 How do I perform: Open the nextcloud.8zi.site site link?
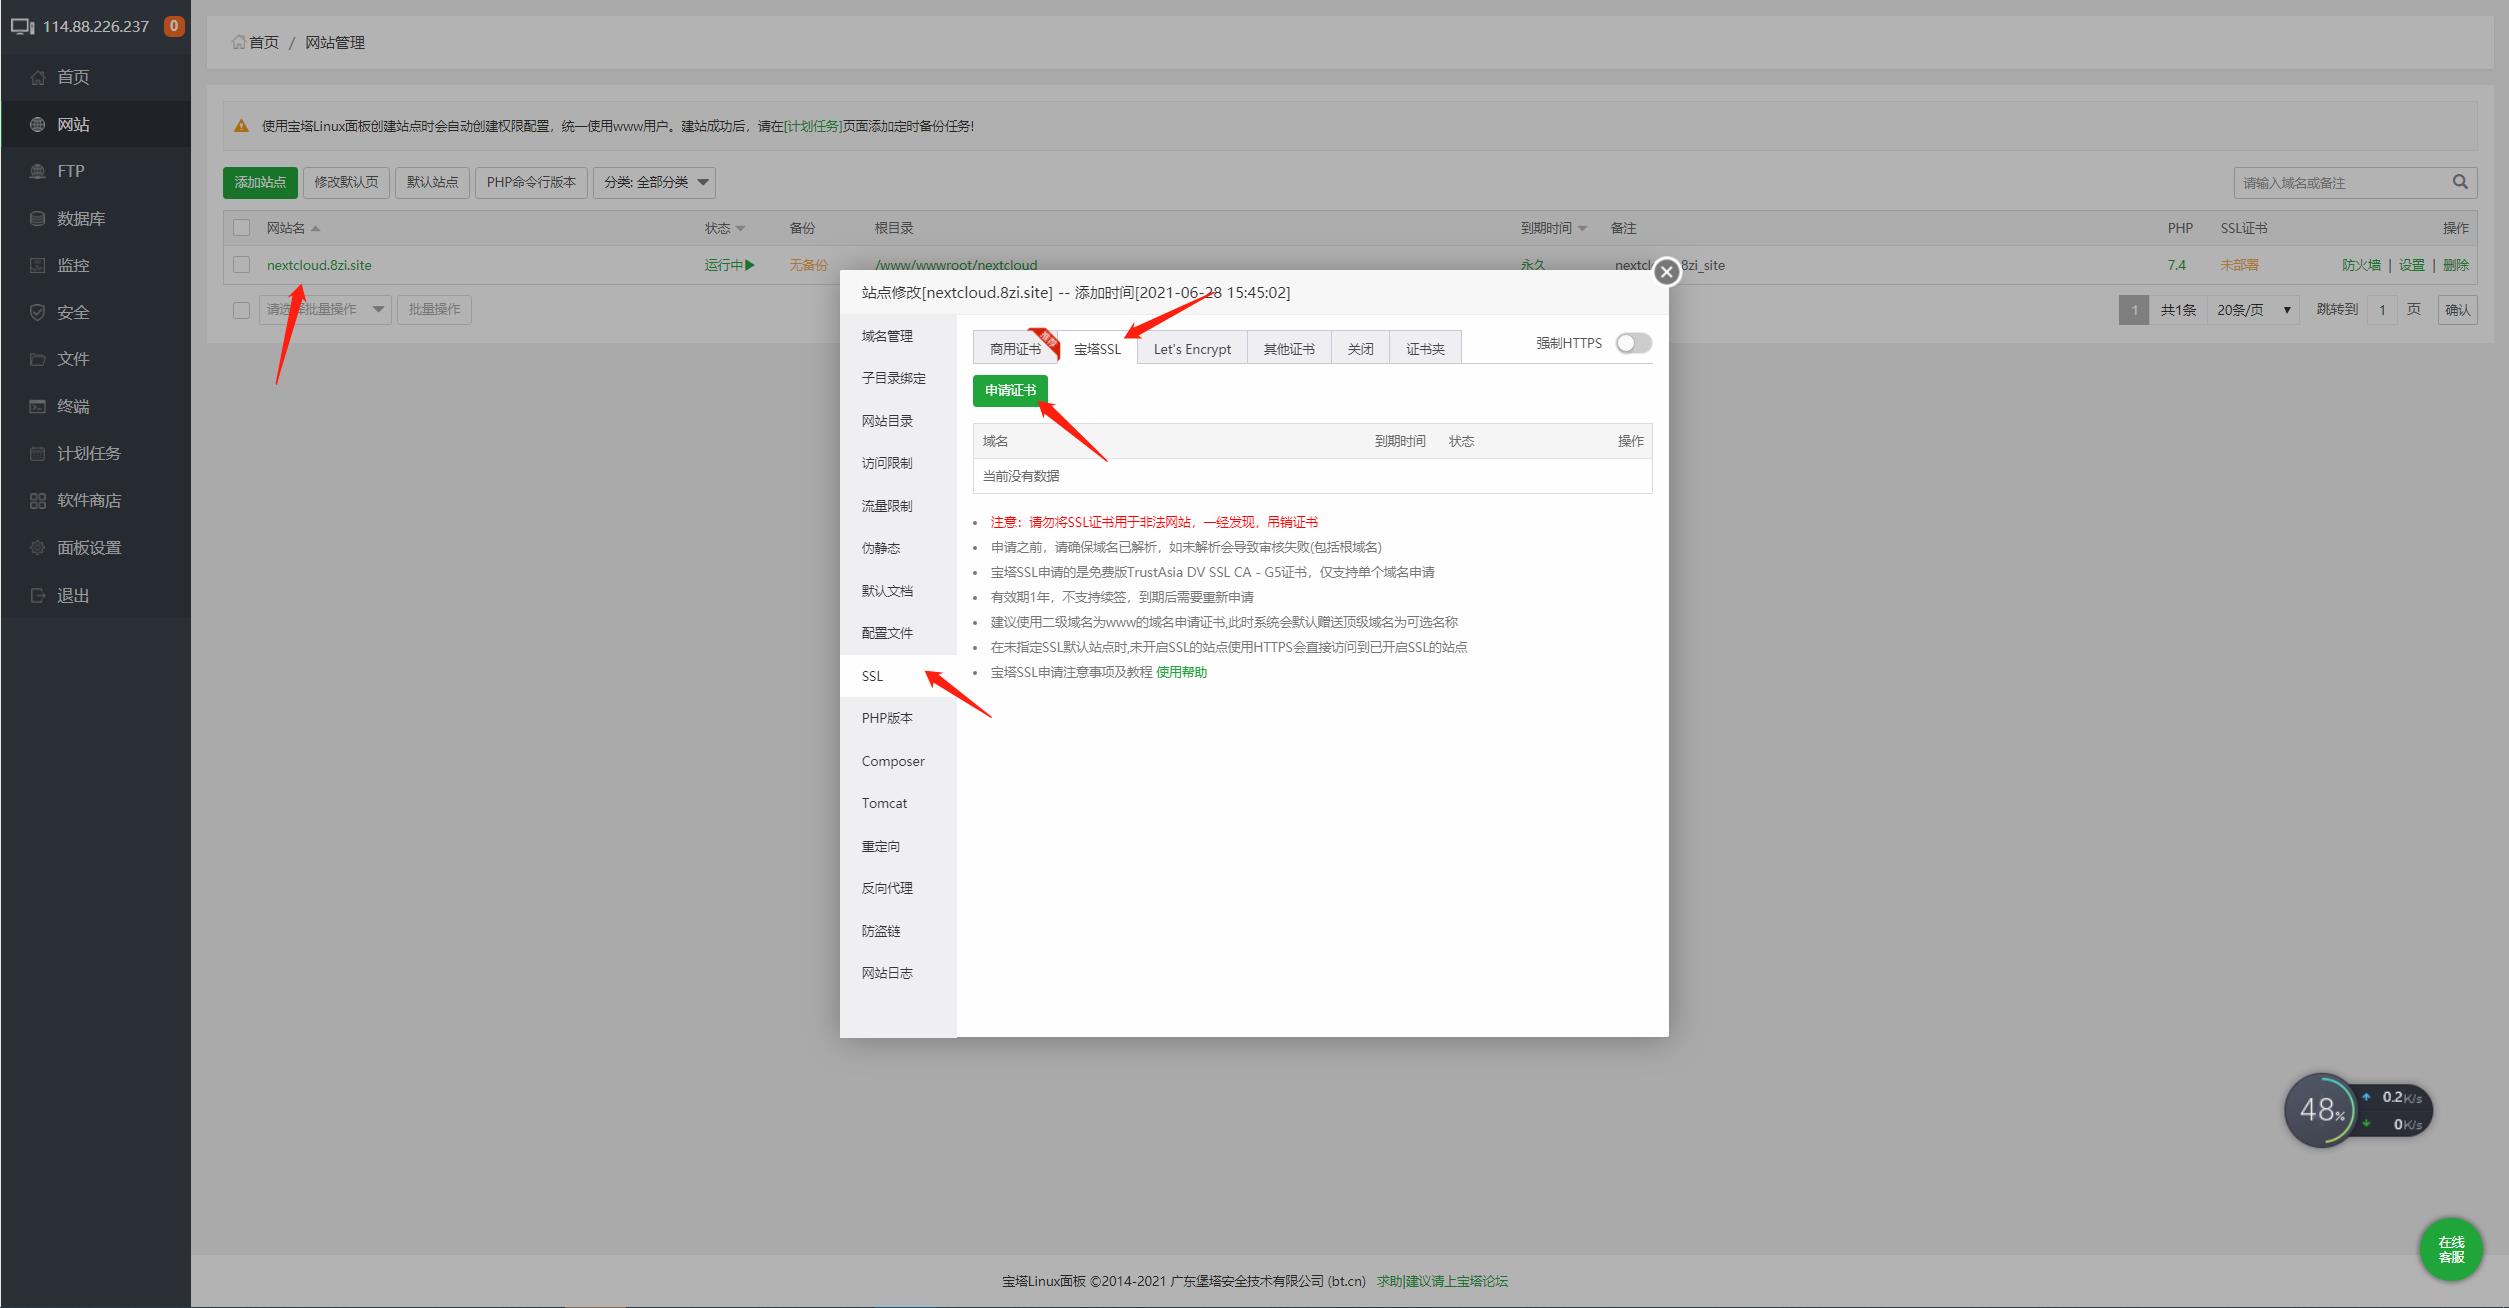point(319,265)
